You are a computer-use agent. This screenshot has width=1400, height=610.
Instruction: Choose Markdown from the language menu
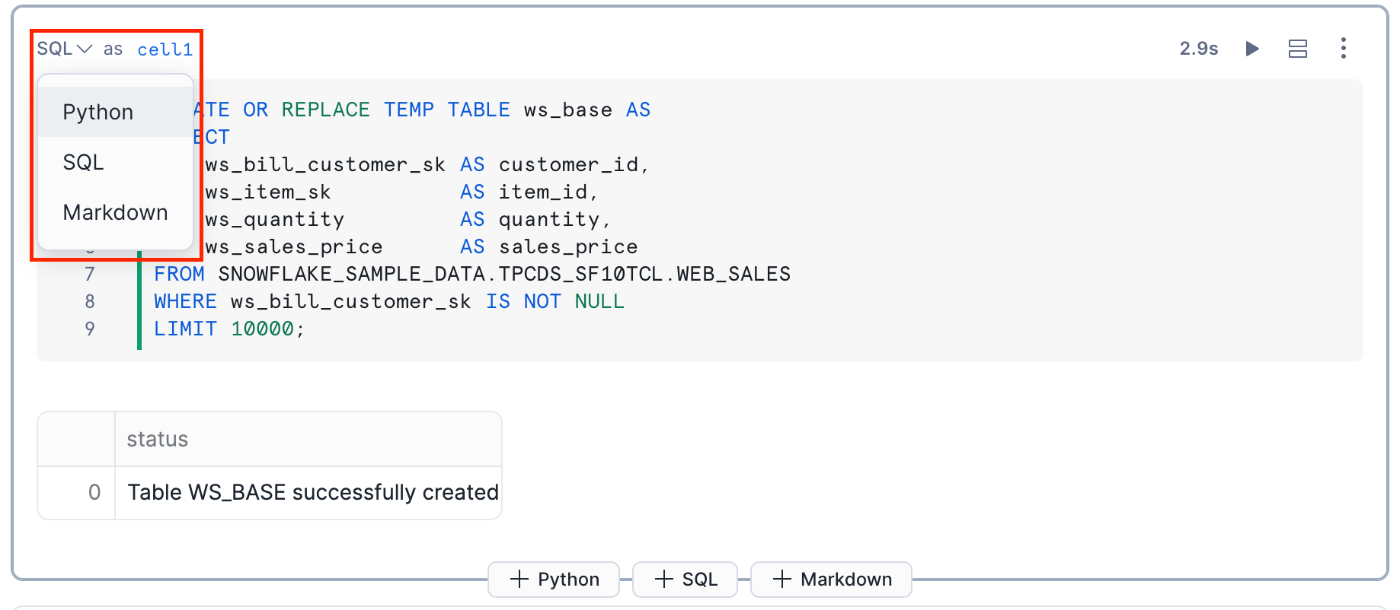click(115, 212)
